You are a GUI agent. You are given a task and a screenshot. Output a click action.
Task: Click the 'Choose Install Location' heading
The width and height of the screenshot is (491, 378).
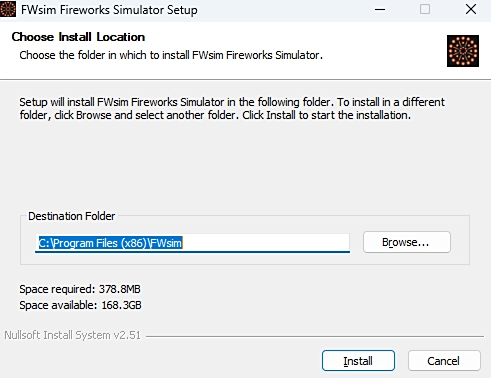pyautogui.click(x=78, y=37)
